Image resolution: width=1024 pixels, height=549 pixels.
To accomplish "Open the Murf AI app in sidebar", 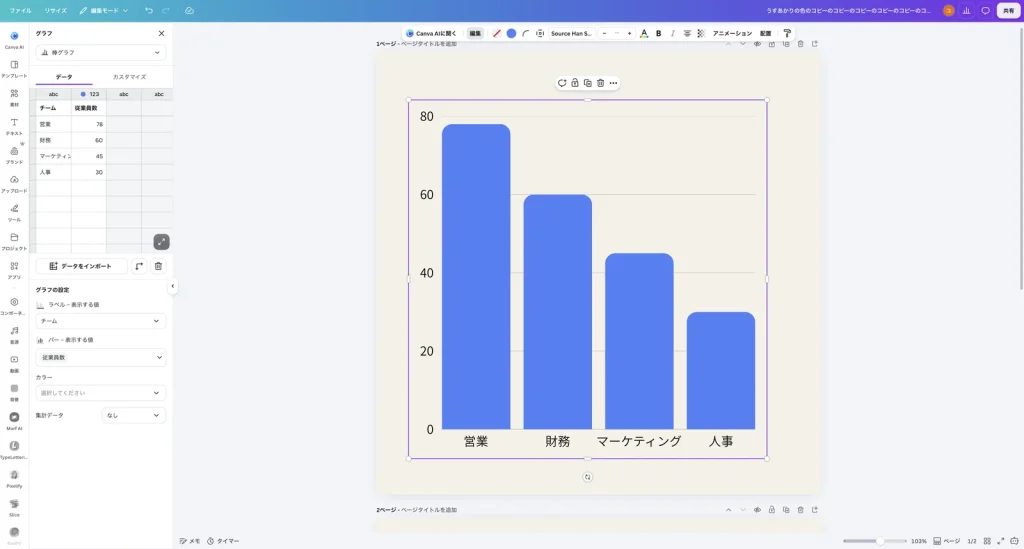I will (x=14, y=420).
